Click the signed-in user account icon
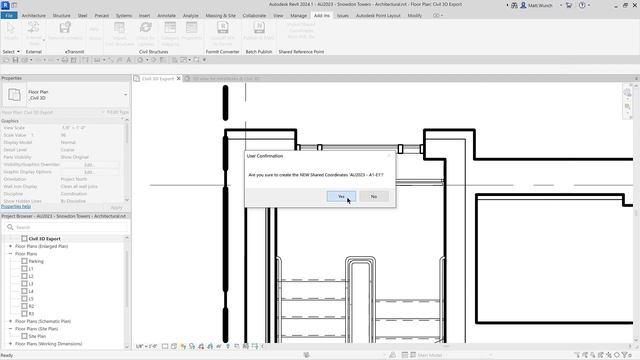This screenshot has width=640, height=360. [x=523, y=5]
